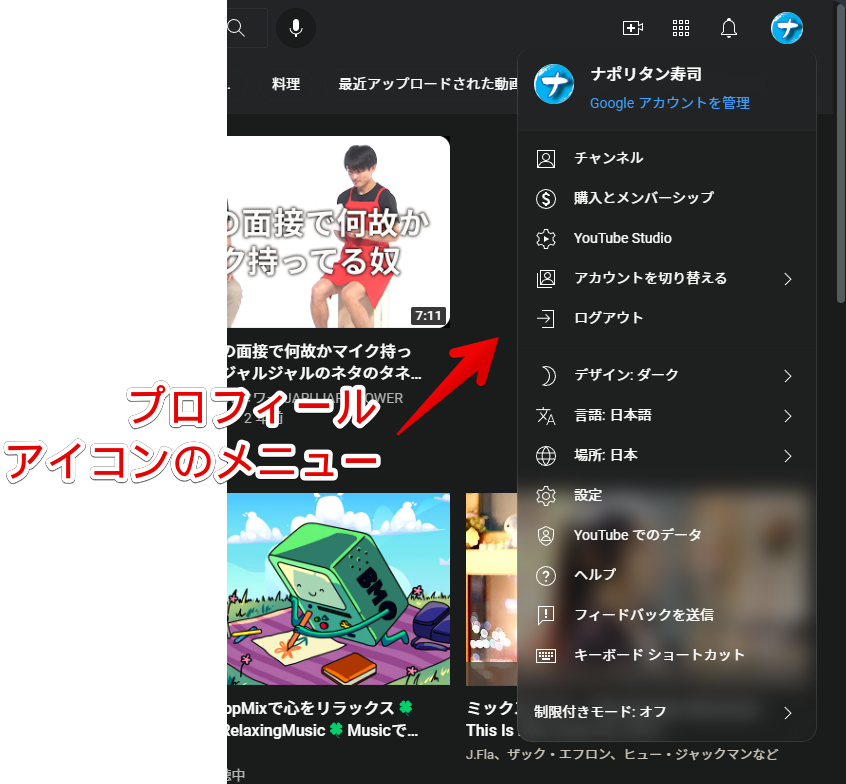This screenshot has width=846, height=784.
Task: Open チャンネル menu item
Action: (666, 158)
